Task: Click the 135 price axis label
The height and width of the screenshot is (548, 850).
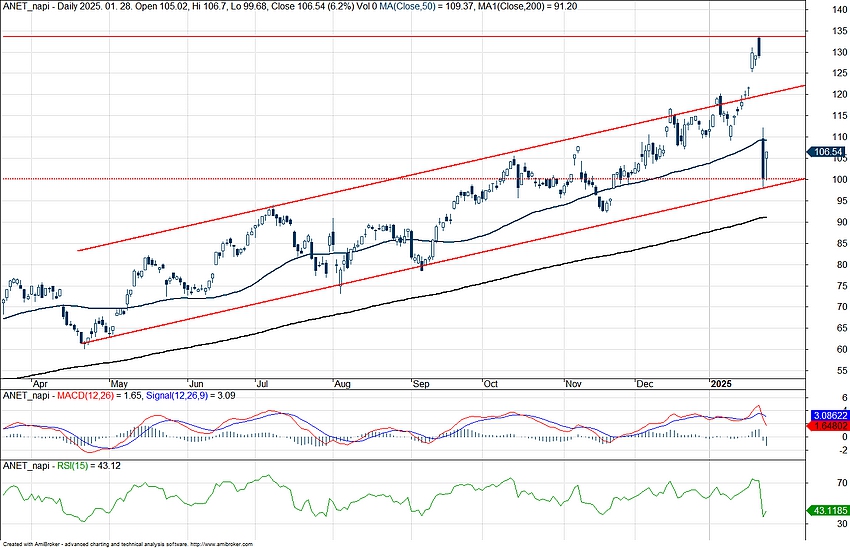Action: [x=840, y=31]
